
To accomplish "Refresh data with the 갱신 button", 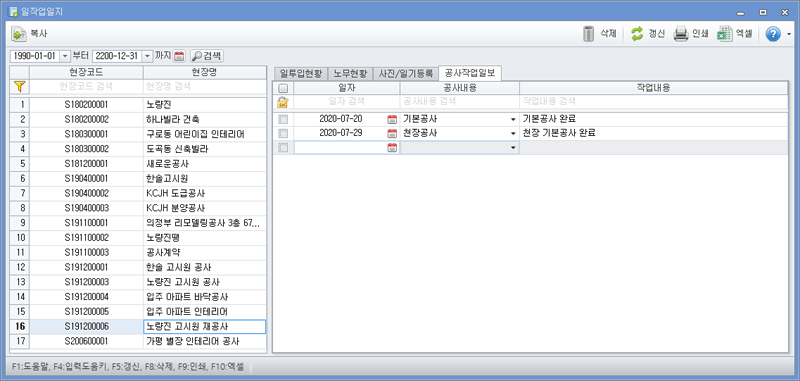I will click(x=647, y=34).
